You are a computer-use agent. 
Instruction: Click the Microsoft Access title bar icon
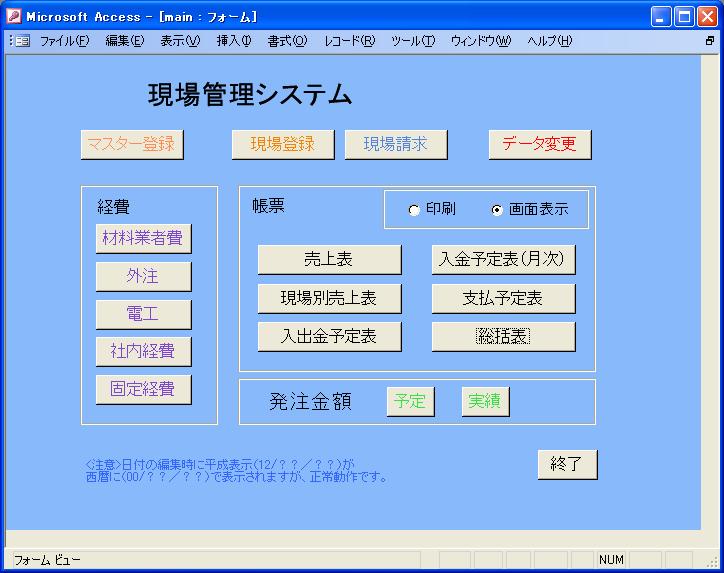13,16
